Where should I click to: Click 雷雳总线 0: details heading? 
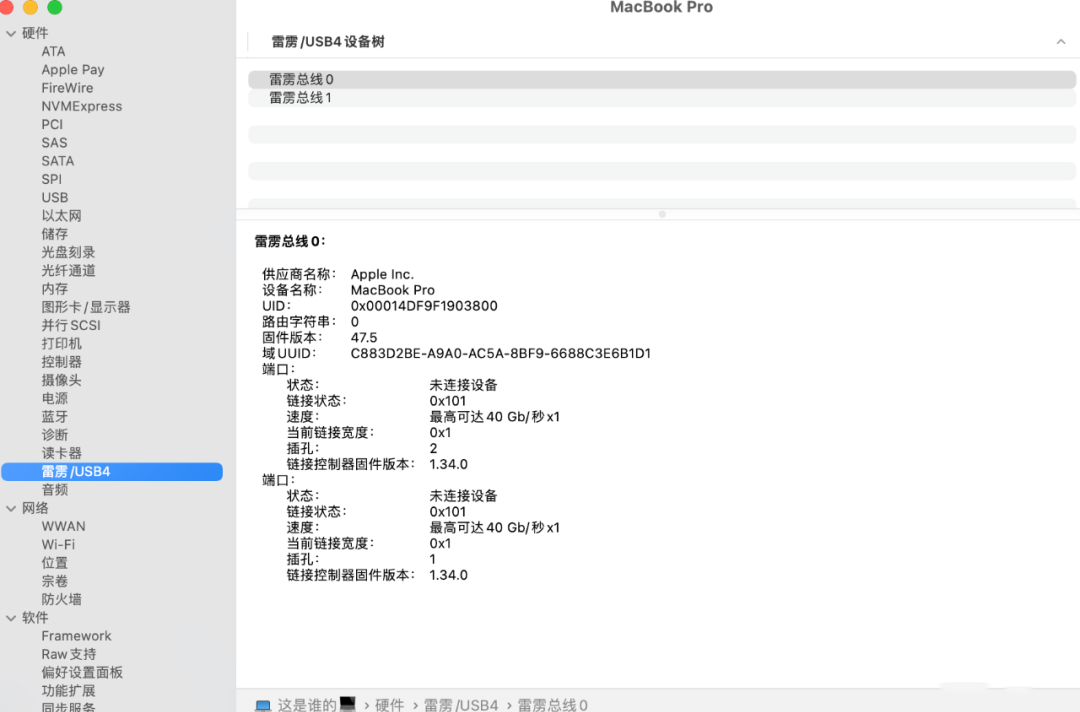tap(290, 241)
